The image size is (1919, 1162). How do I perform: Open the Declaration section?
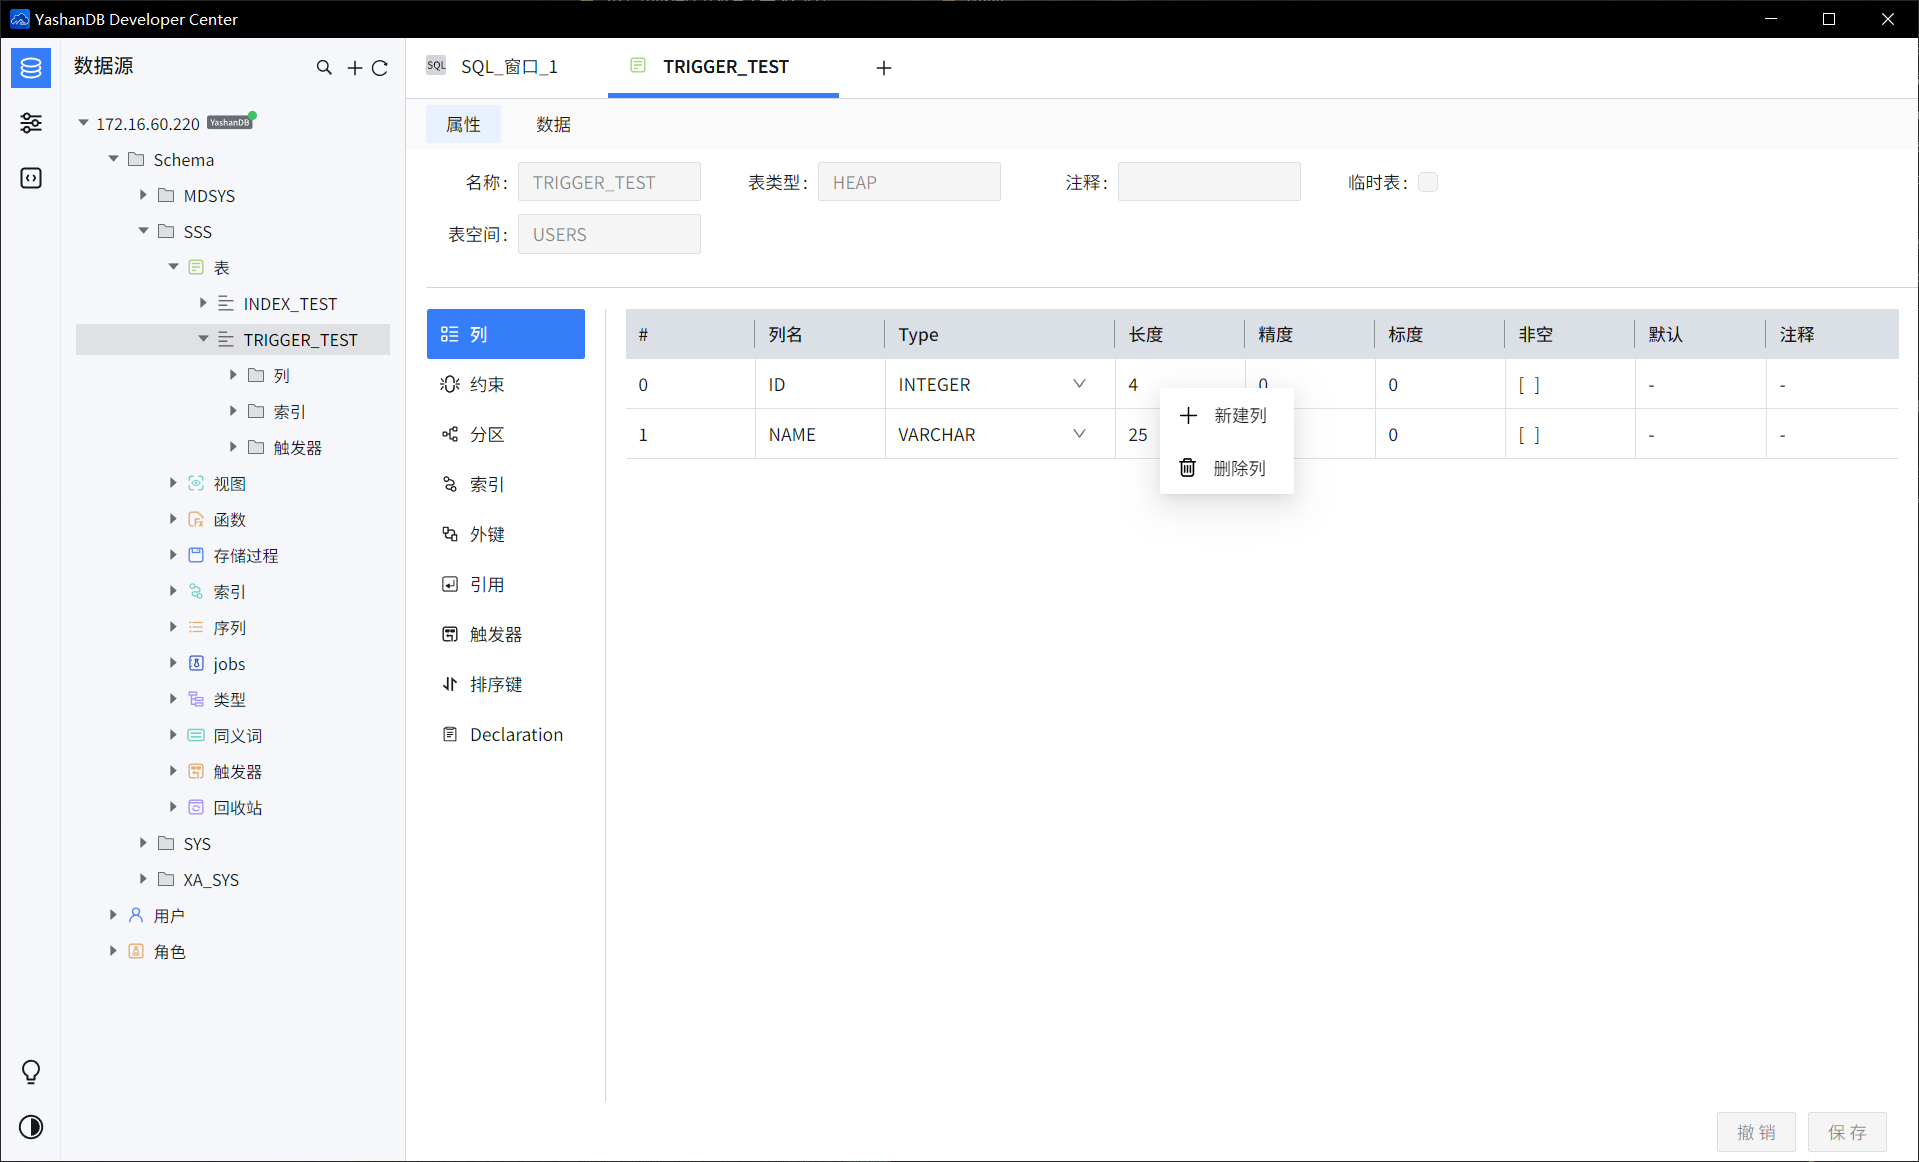coord(506,734)
